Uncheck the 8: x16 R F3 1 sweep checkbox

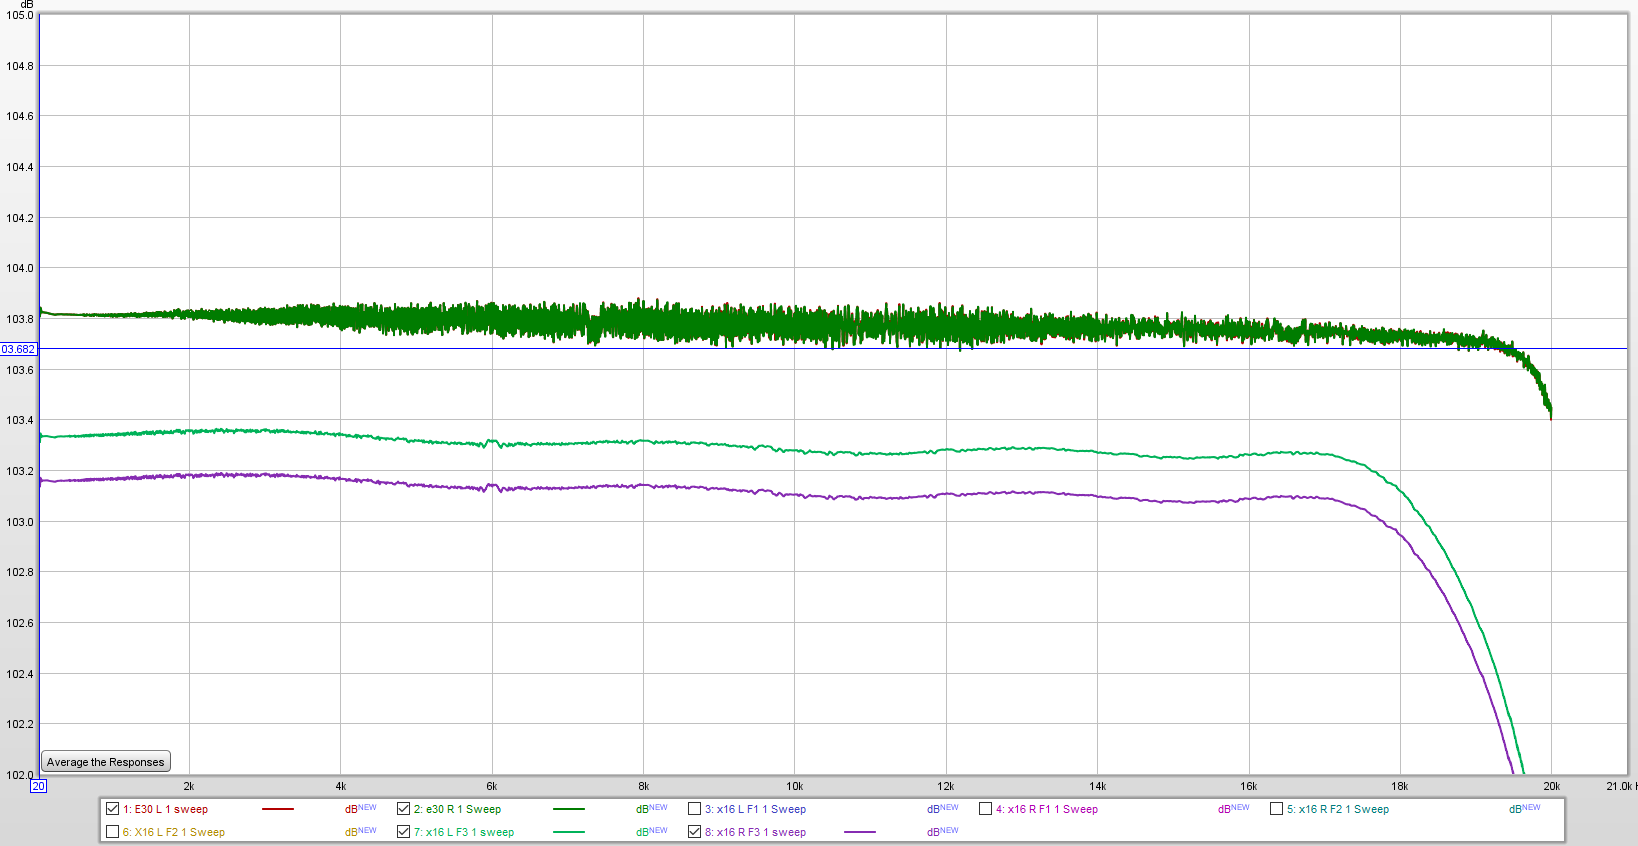(694, 832)
